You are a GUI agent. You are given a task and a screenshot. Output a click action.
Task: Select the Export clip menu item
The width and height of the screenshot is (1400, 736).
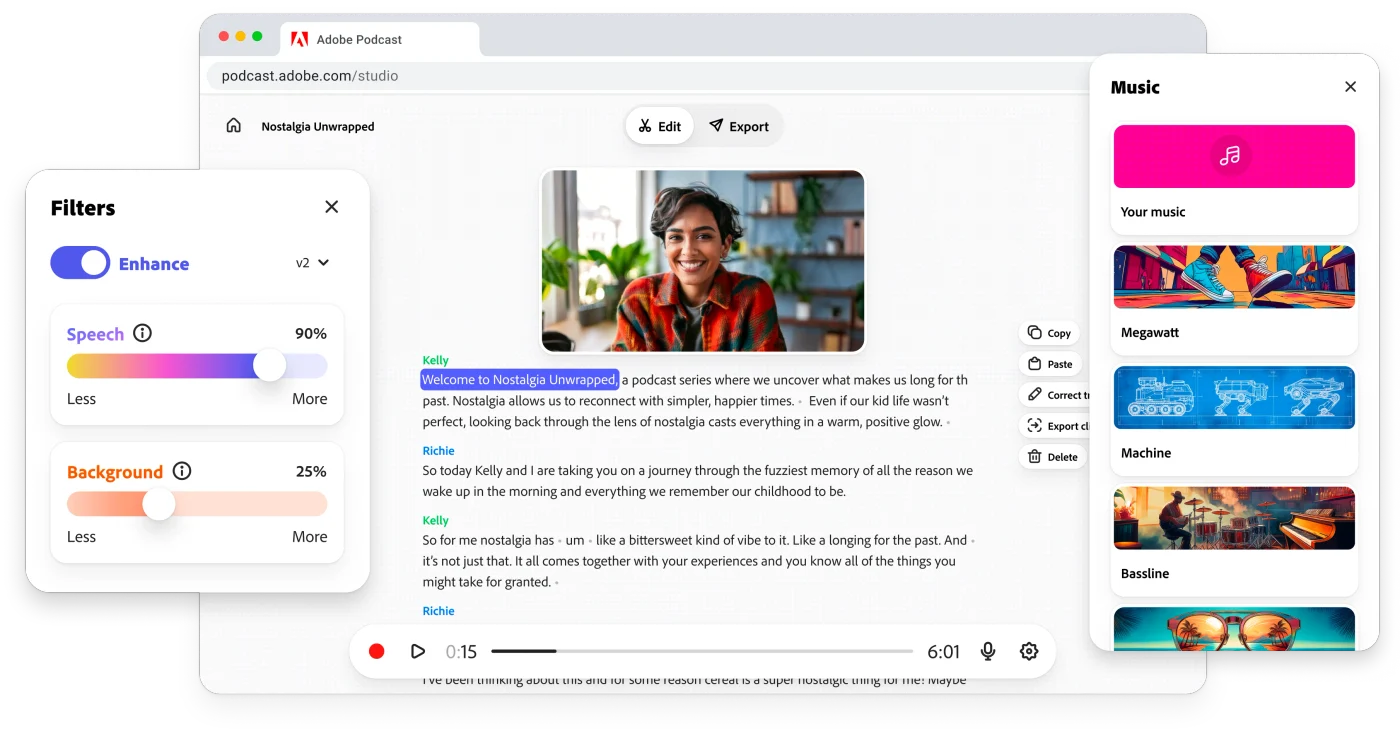(x=1055, y=426)
